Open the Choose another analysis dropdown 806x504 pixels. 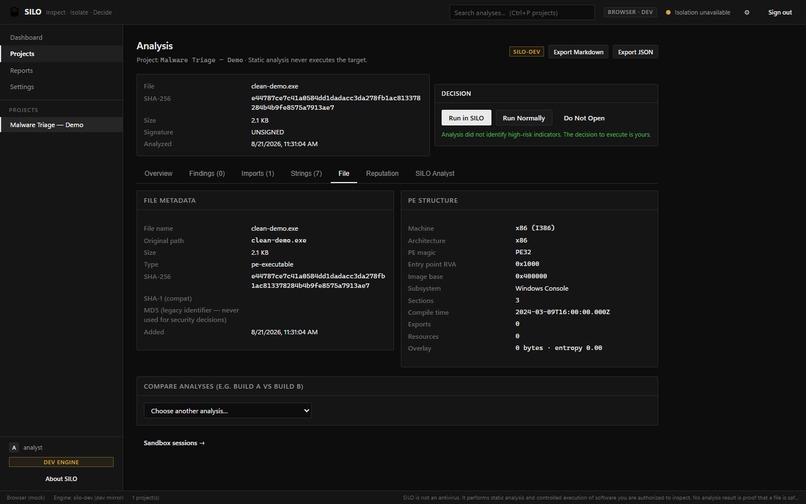(228, 410)
